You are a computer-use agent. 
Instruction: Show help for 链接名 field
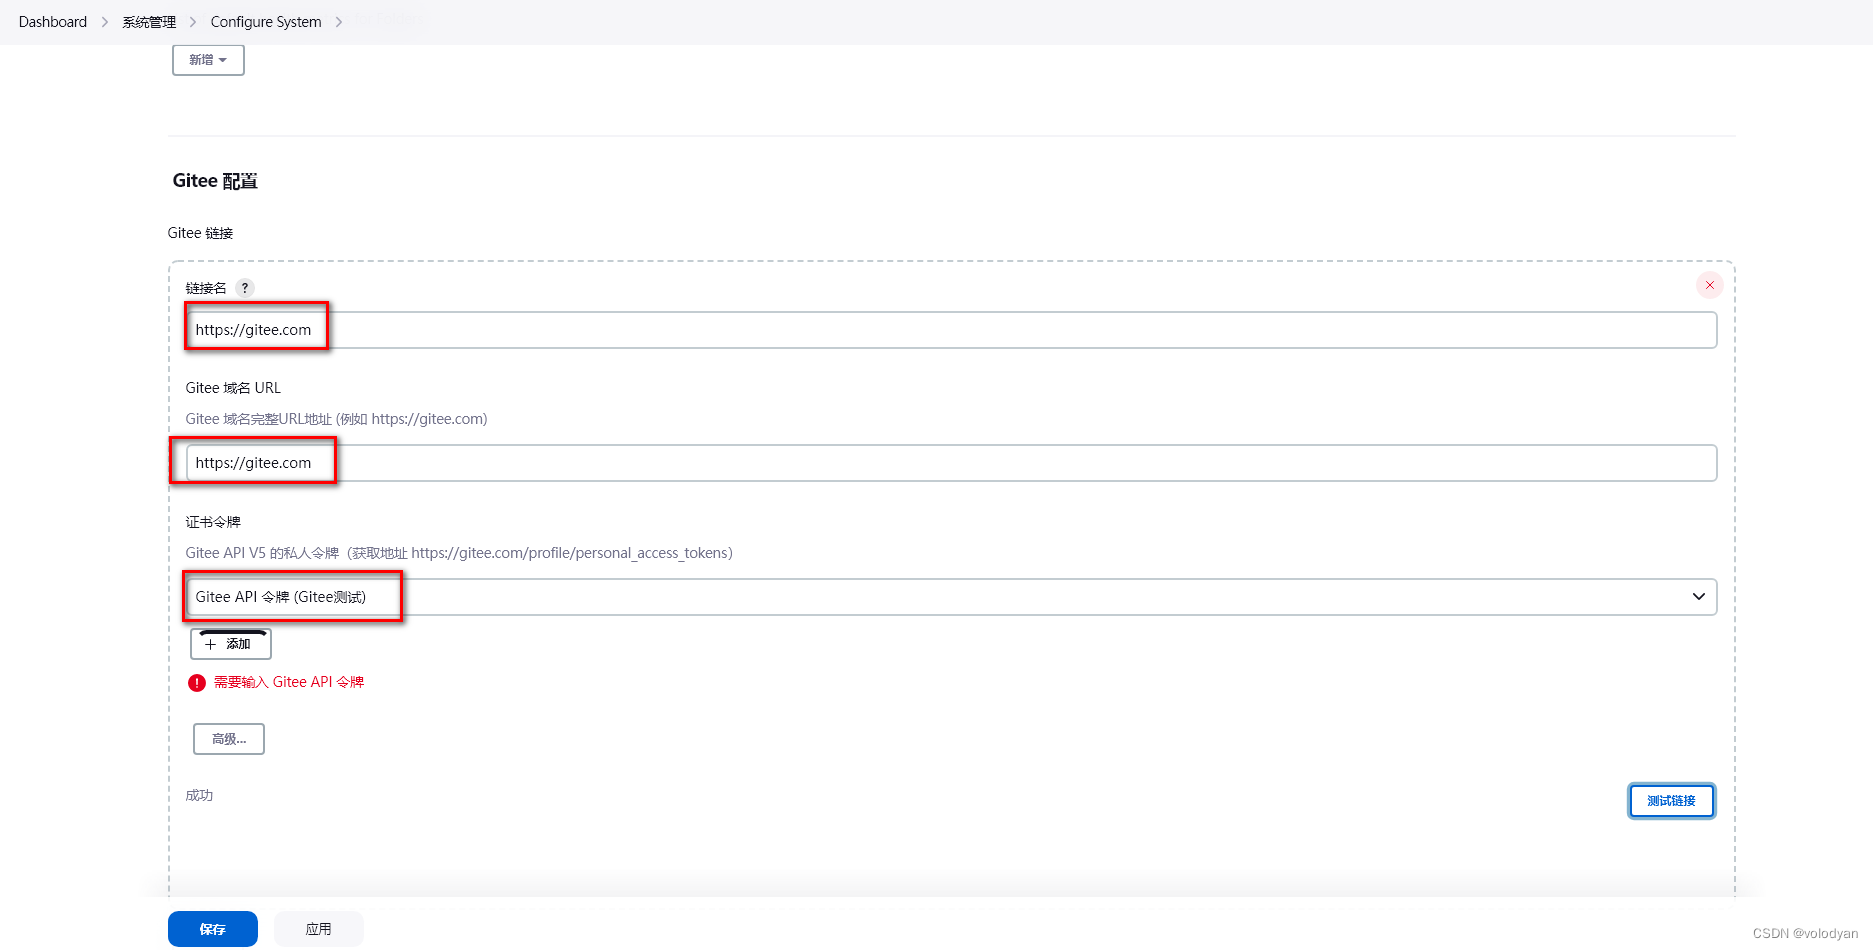pos(245,288)
